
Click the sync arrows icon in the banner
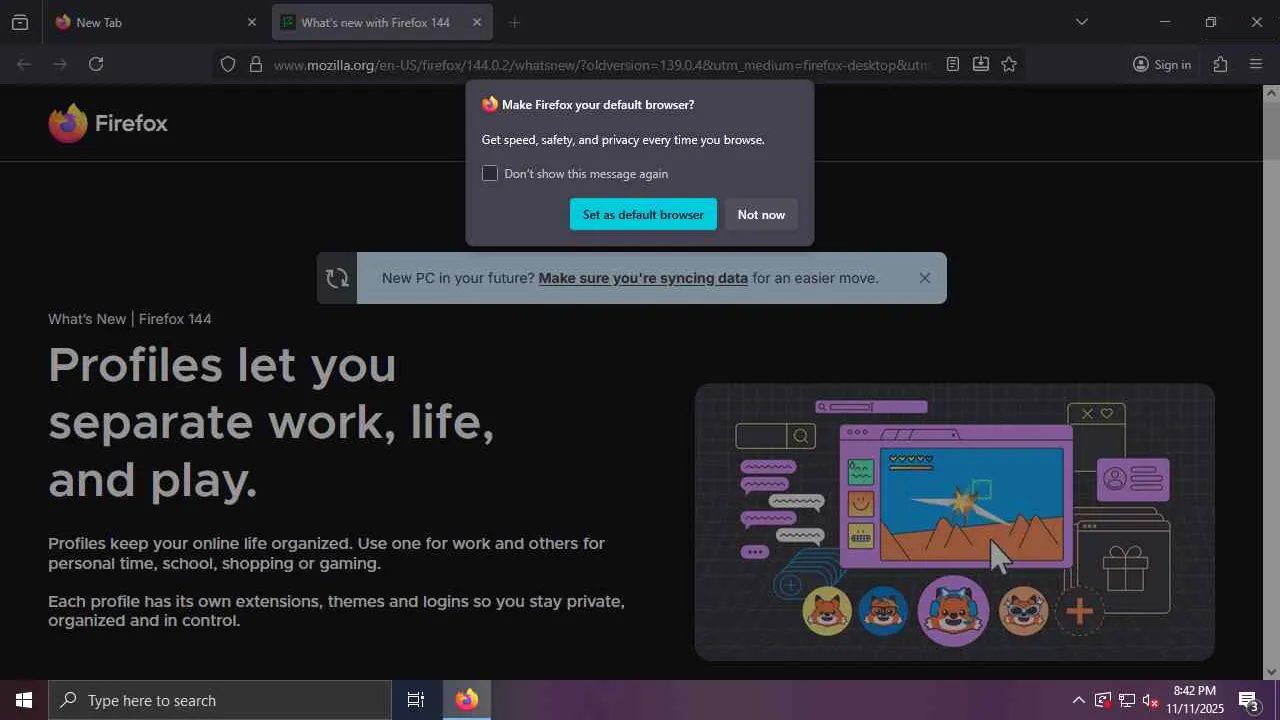[x=337, y=278]
